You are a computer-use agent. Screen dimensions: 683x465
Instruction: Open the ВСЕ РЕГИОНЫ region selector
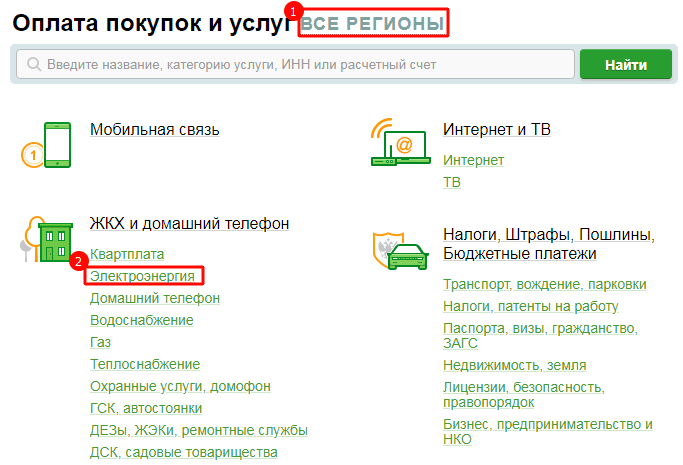pyautogui.click(x=373, y=24)
